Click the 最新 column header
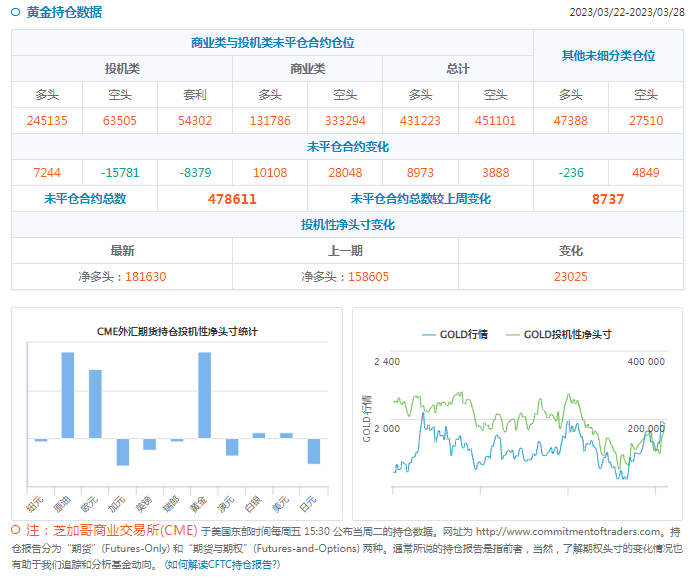 click(x=122, y=251)
